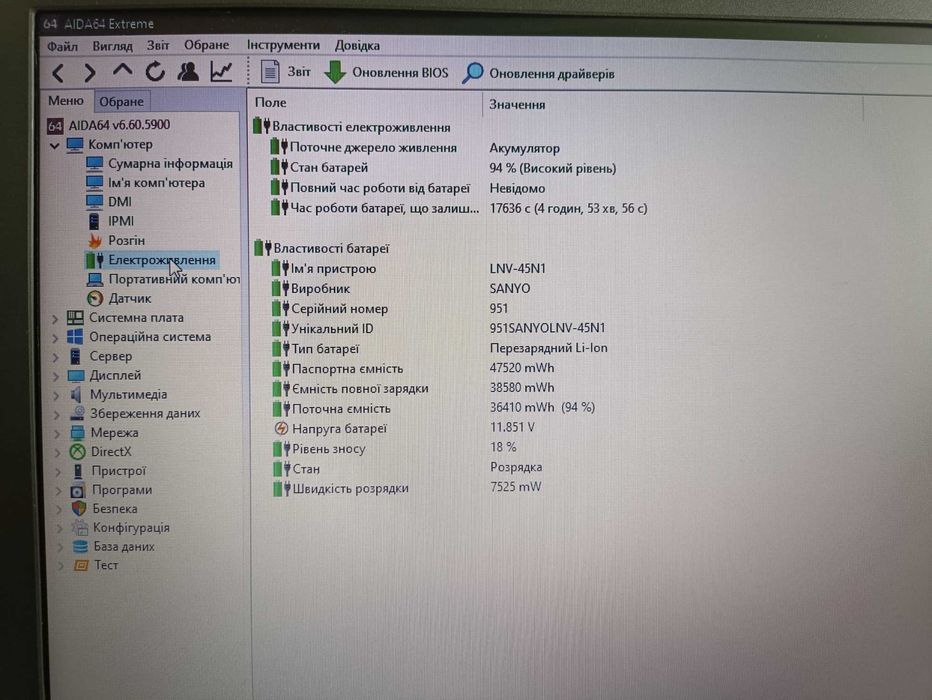Go back with the left arrow toolbar icon

point(58,73)
